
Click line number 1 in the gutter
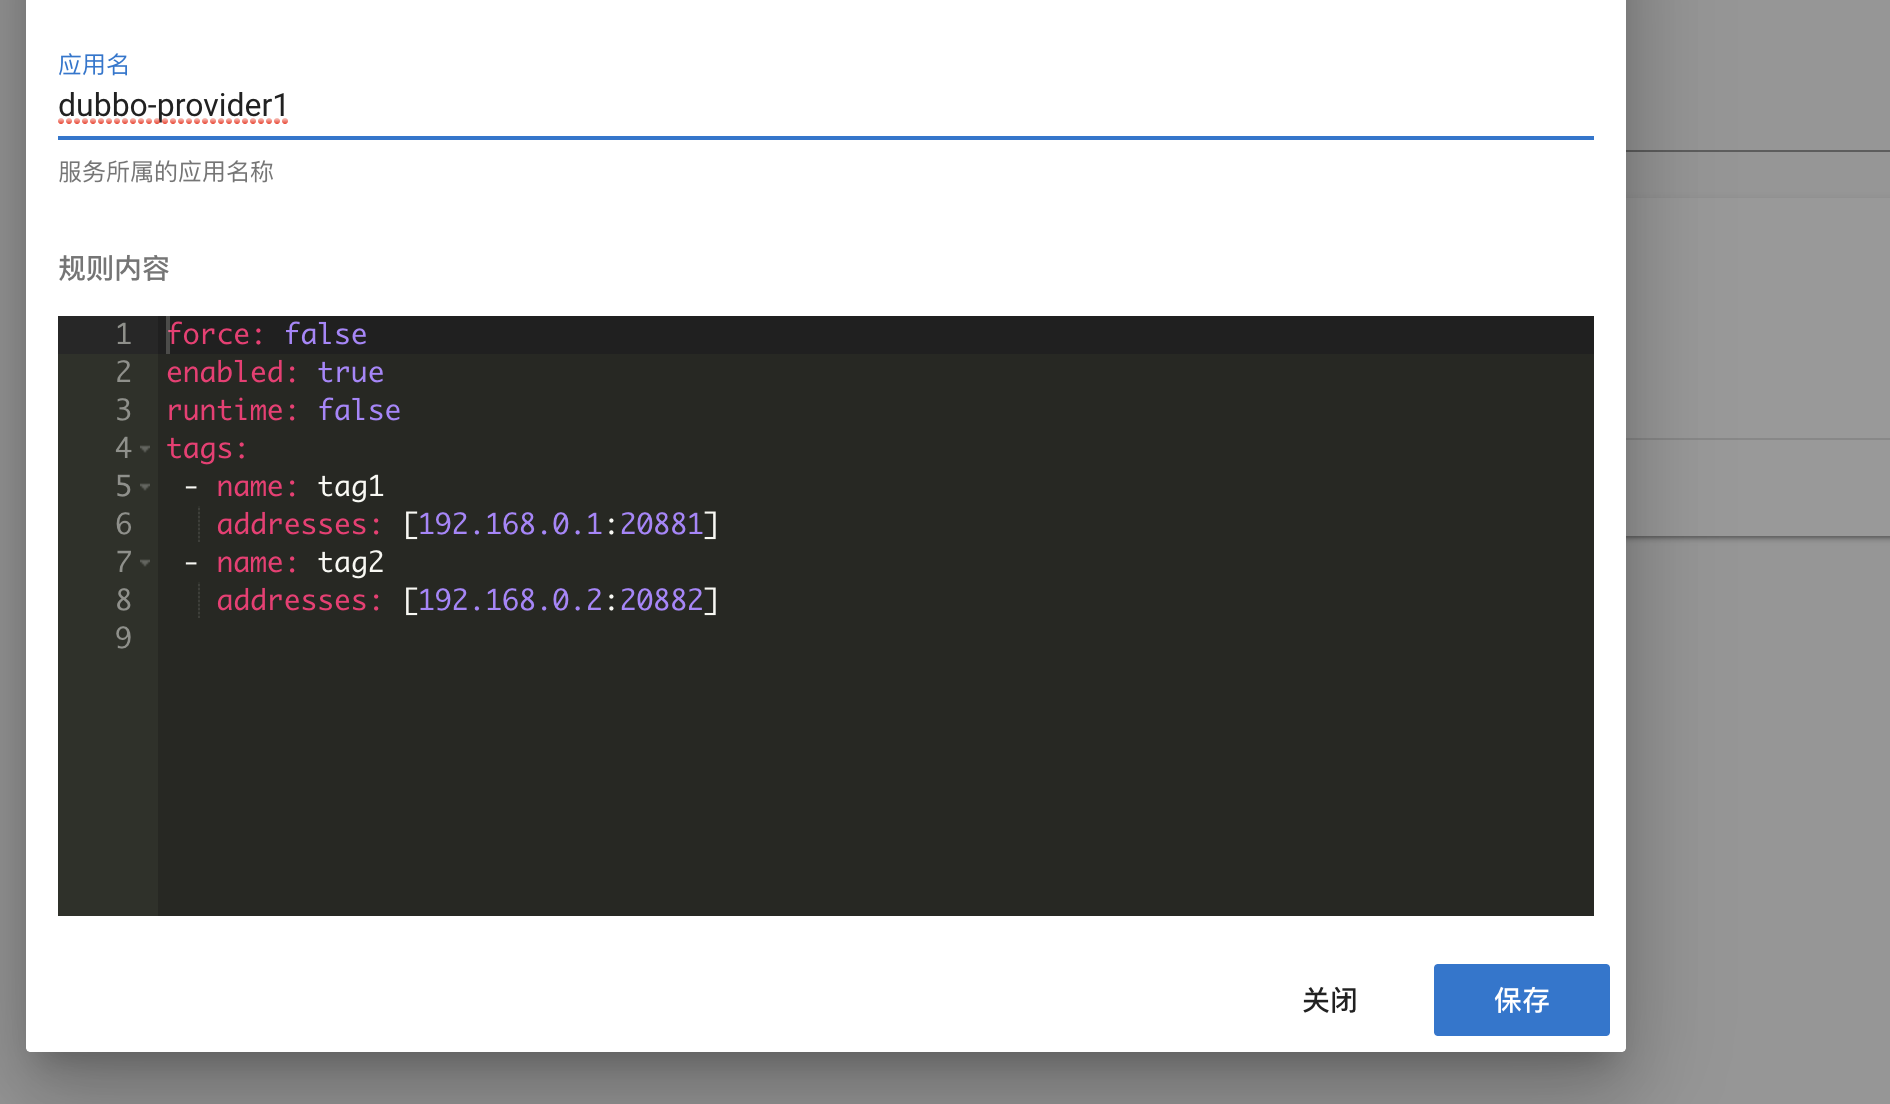(x=123, y=334)
